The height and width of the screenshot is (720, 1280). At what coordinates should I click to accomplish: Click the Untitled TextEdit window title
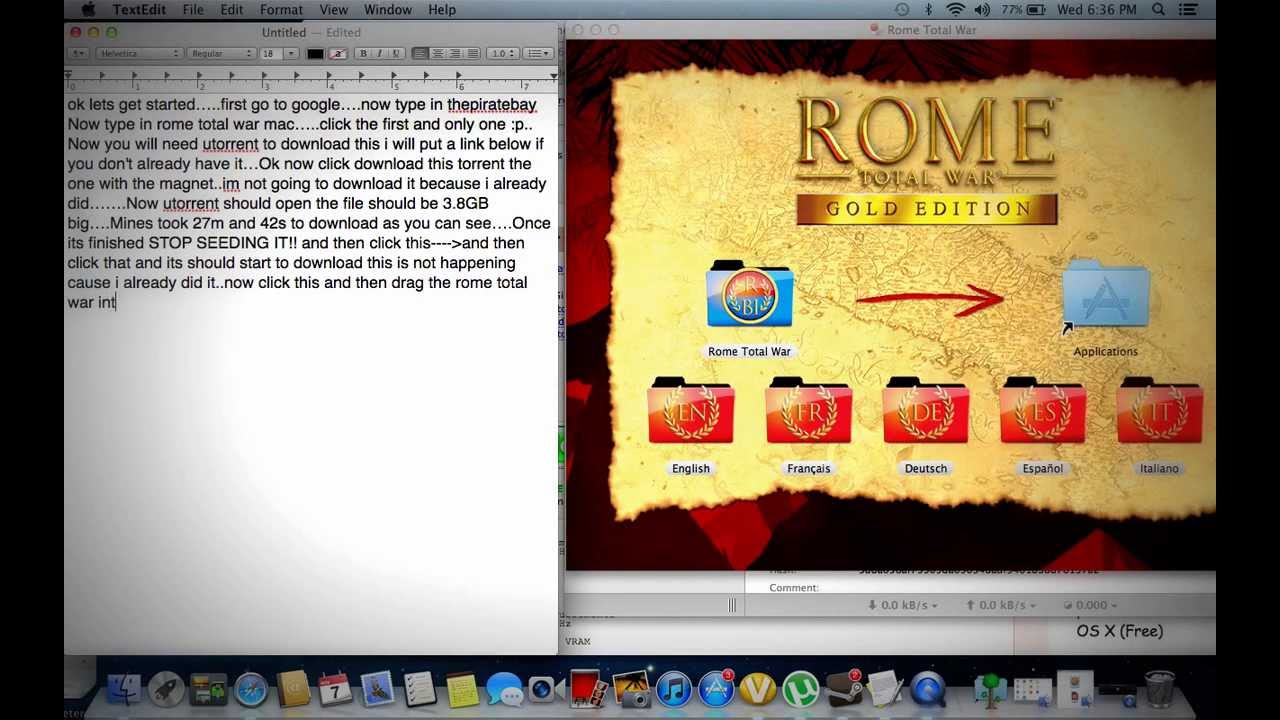tap(284, 32)
